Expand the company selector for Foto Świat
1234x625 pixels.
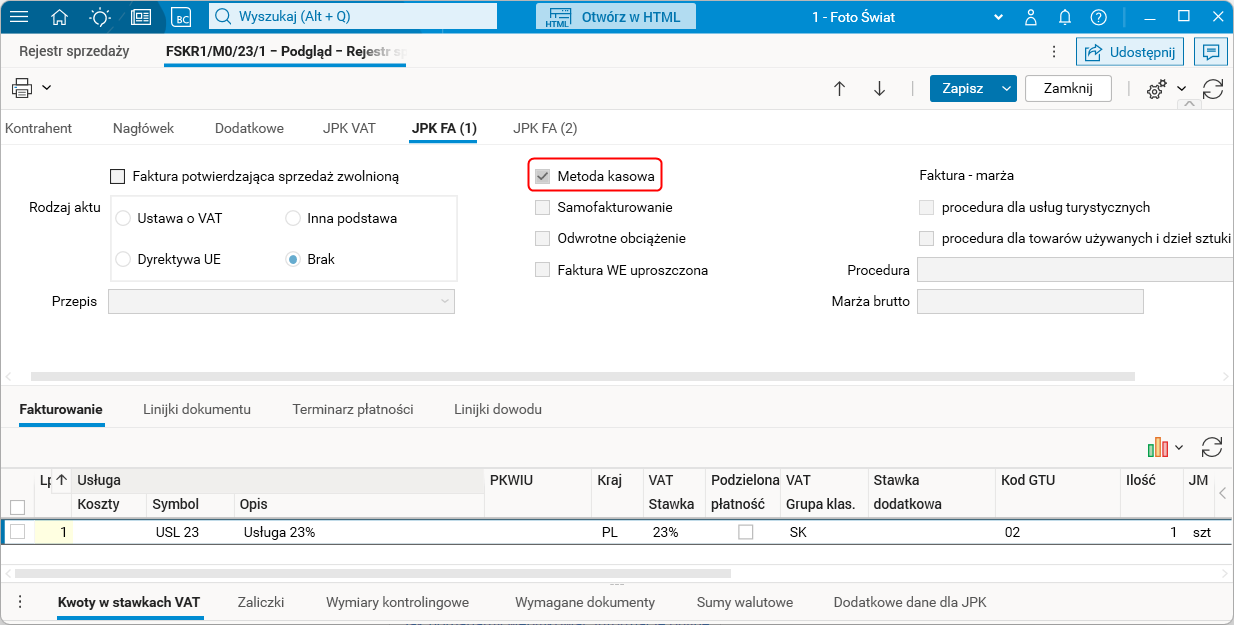pos(997,17)
